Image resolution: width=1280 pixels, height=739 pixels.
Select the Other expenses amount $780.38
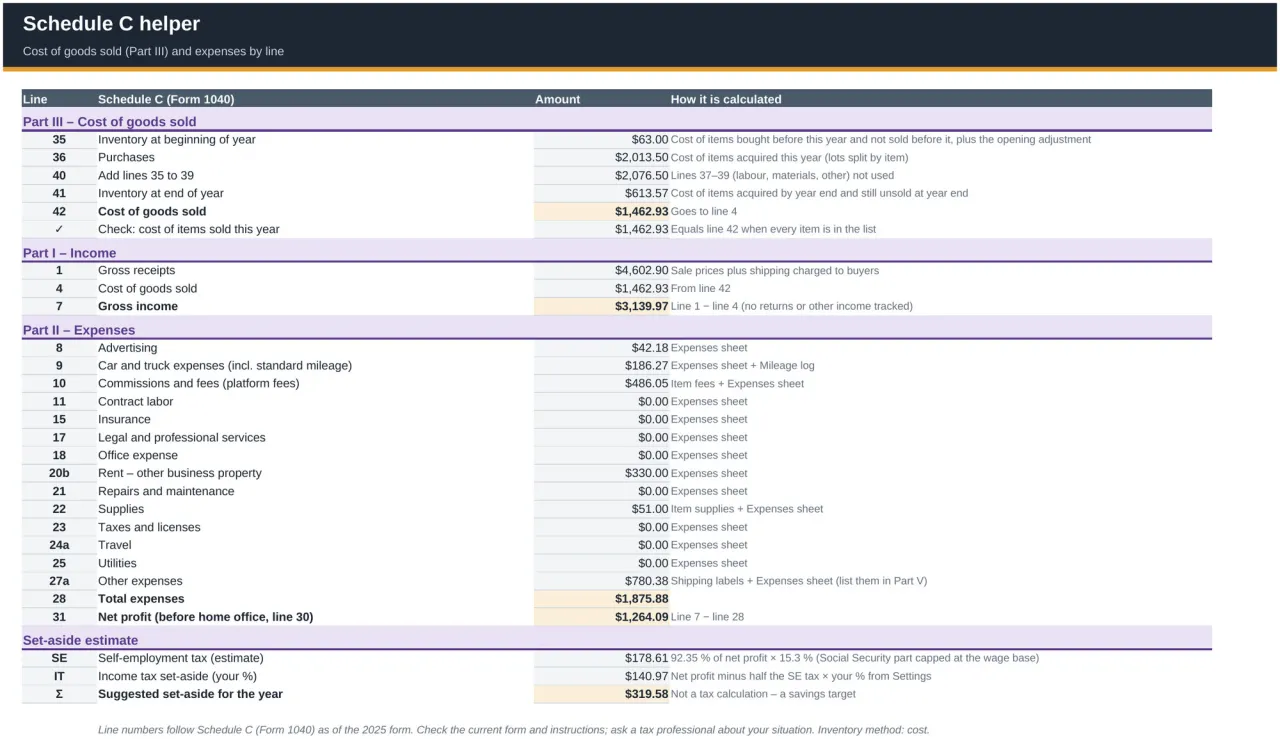pyautogui.click(x=601, y=582)
